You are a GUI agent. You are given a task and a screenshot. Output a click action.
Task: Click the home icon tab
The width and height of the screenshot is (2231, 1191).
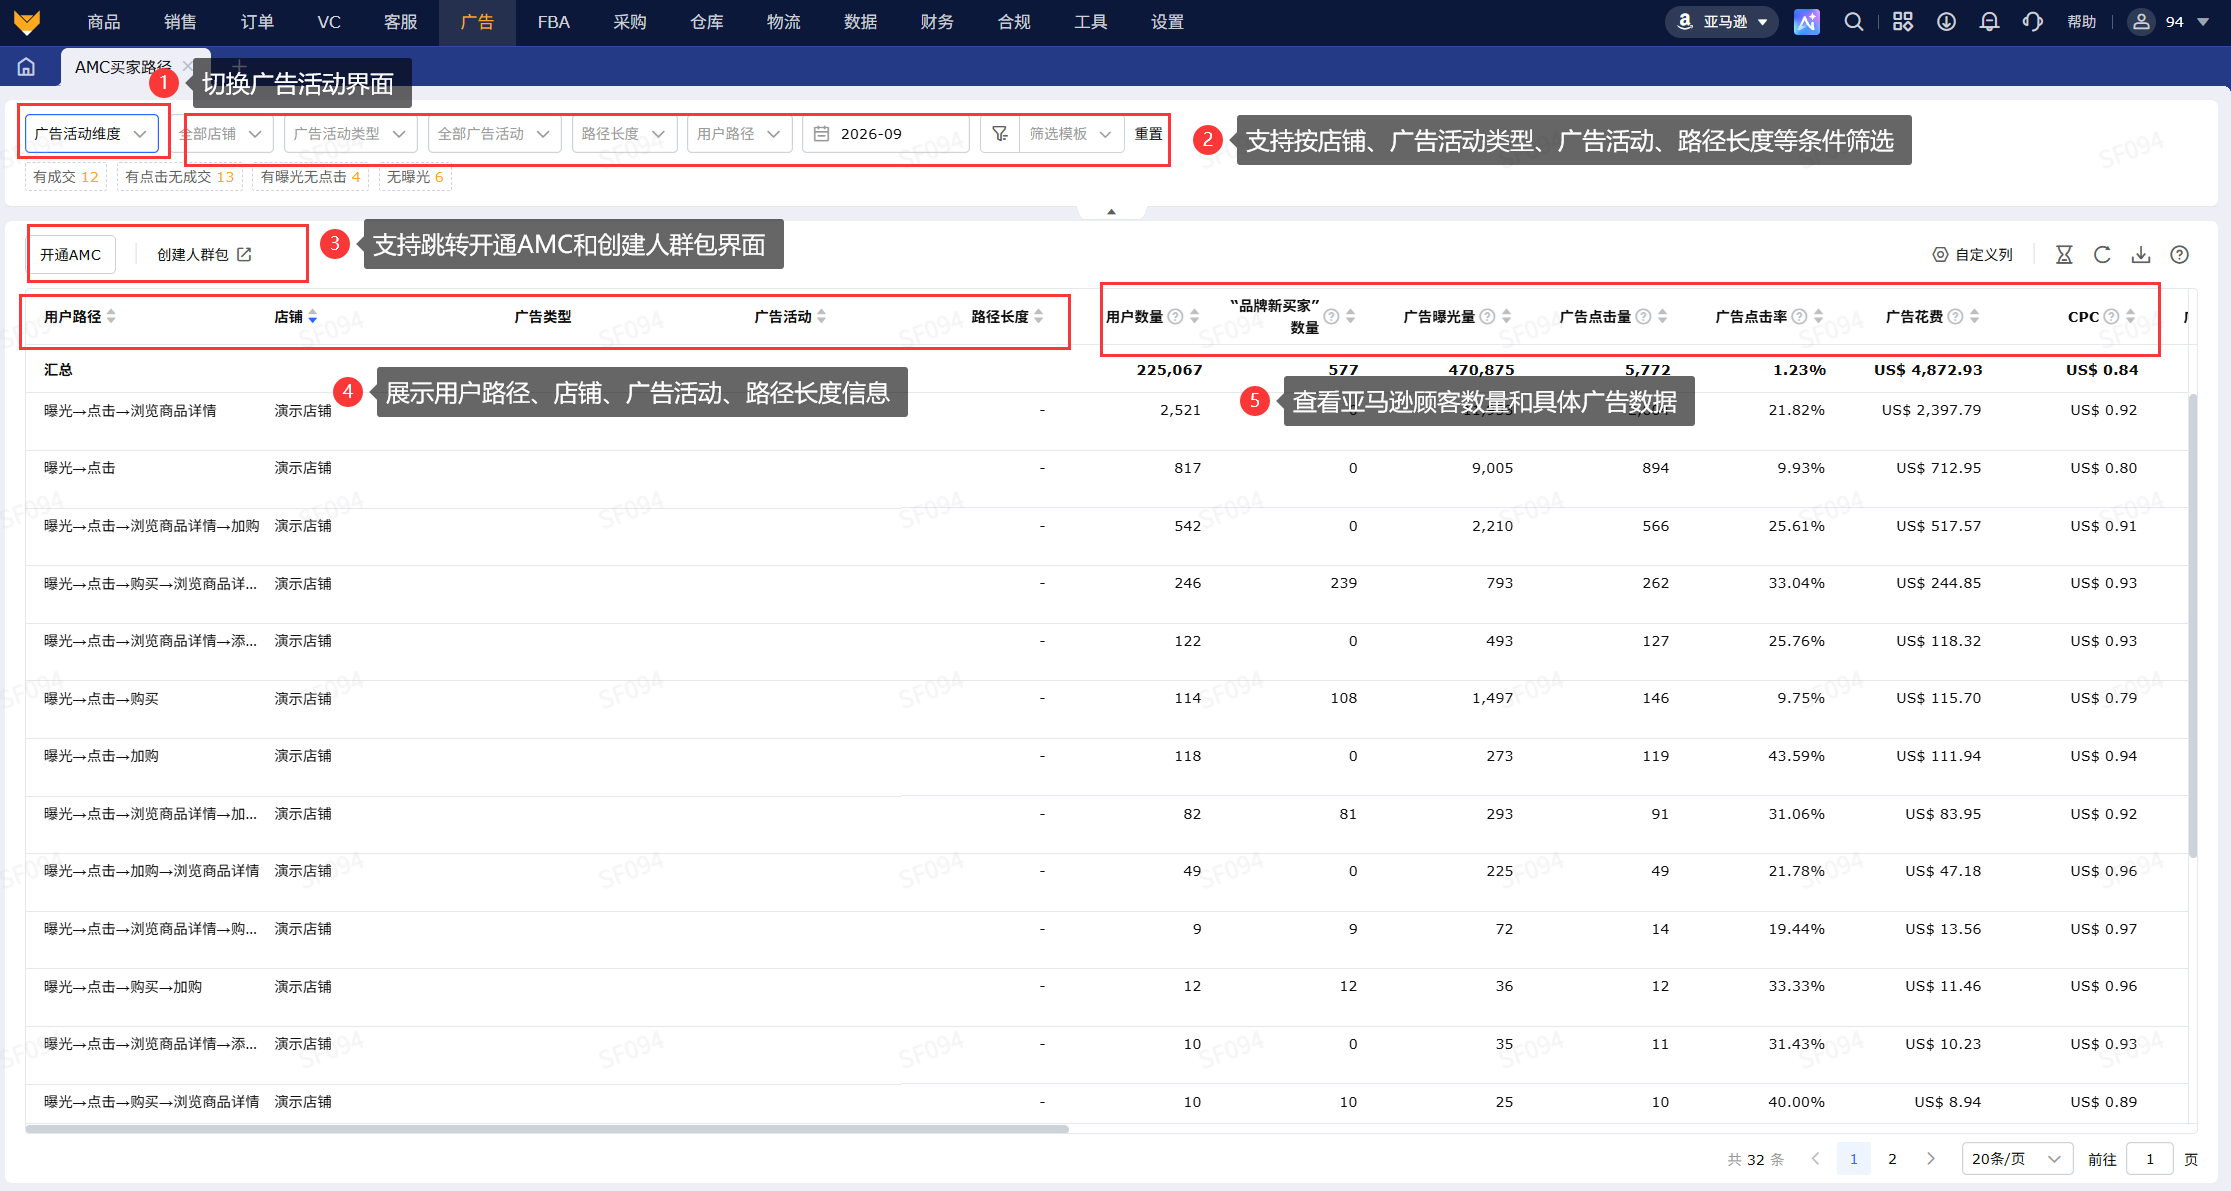coord(26,67)
